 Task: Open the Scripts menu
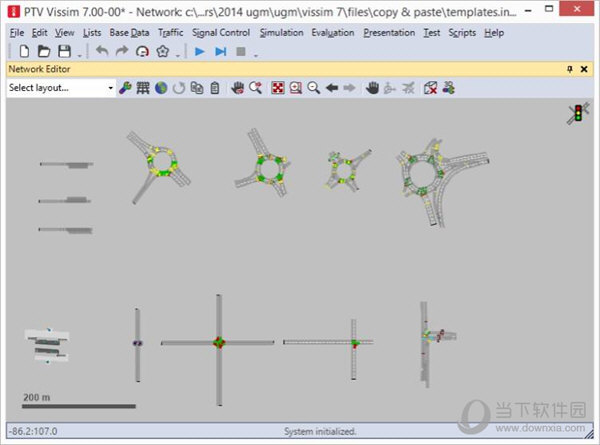[x=462, y=33]
